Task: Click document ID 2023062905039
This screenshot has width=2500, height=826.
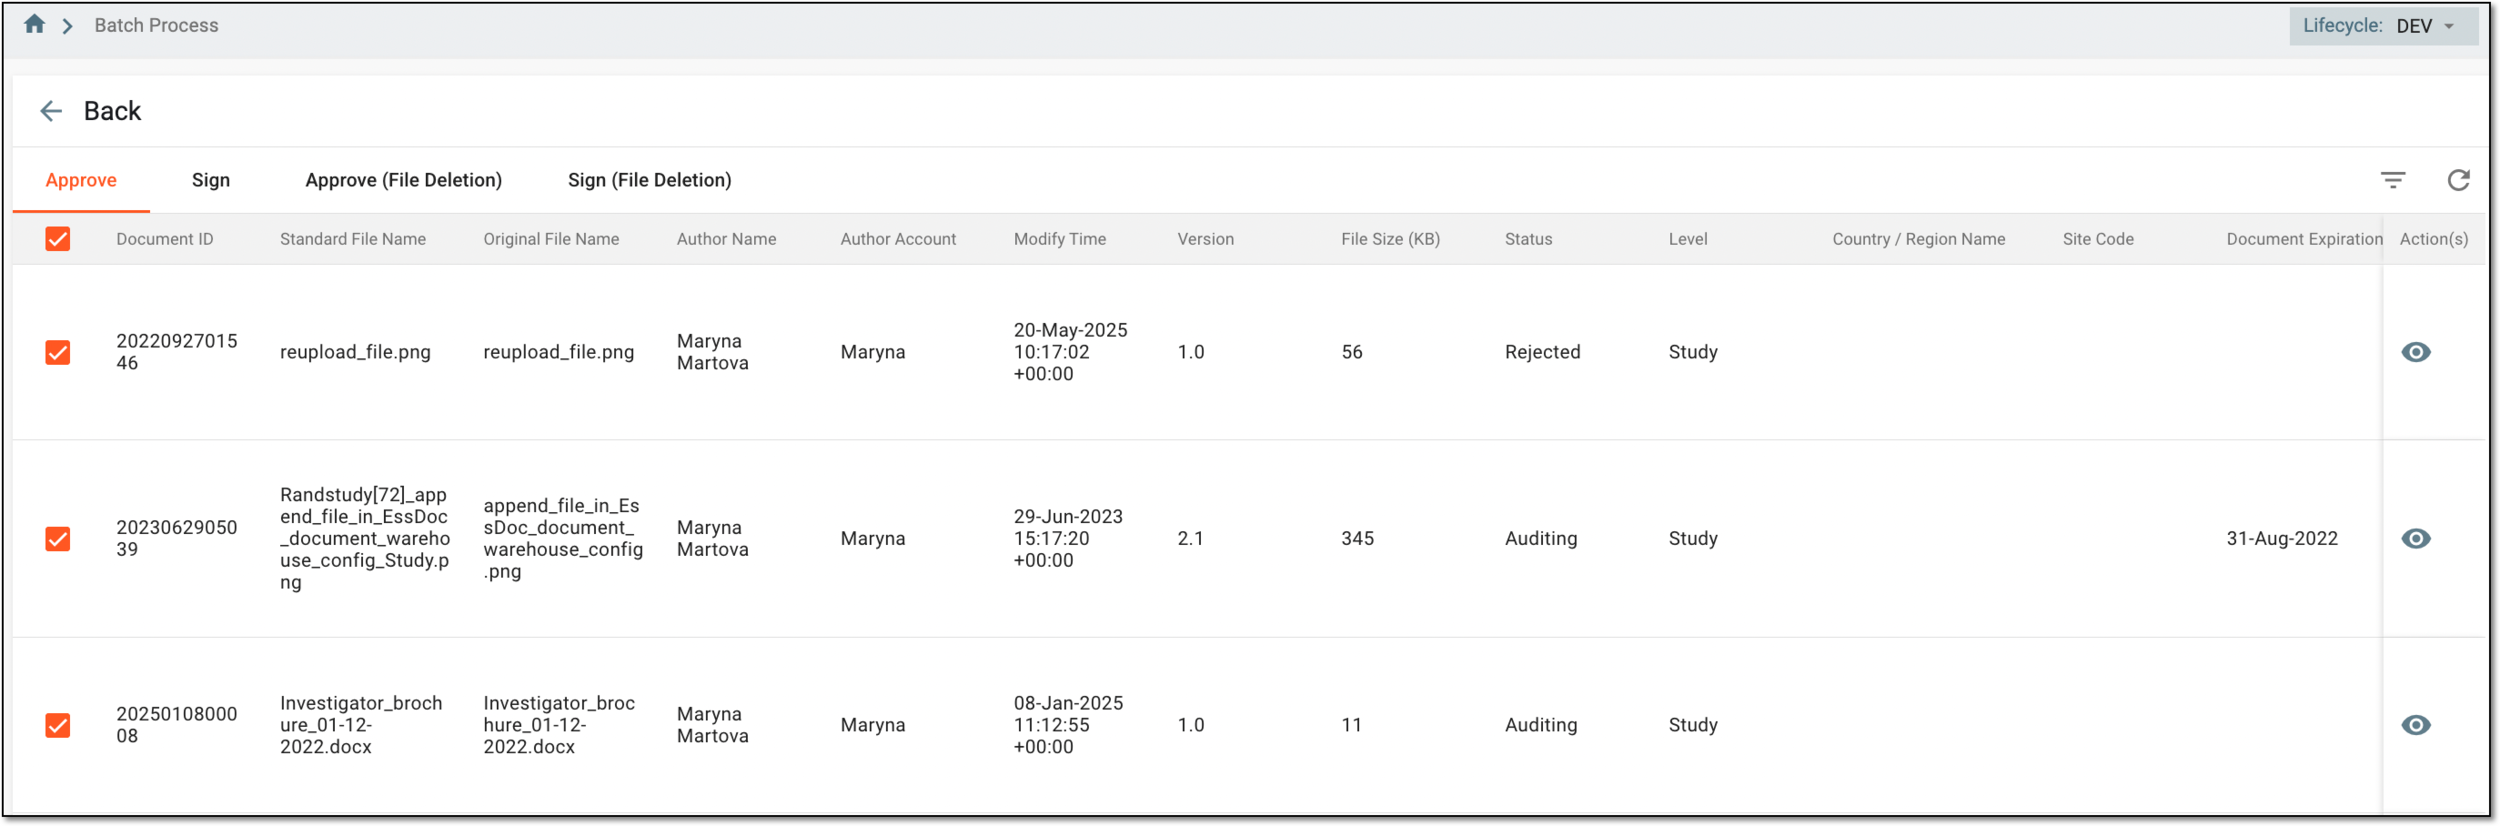Action: click(x=177, y=538)
